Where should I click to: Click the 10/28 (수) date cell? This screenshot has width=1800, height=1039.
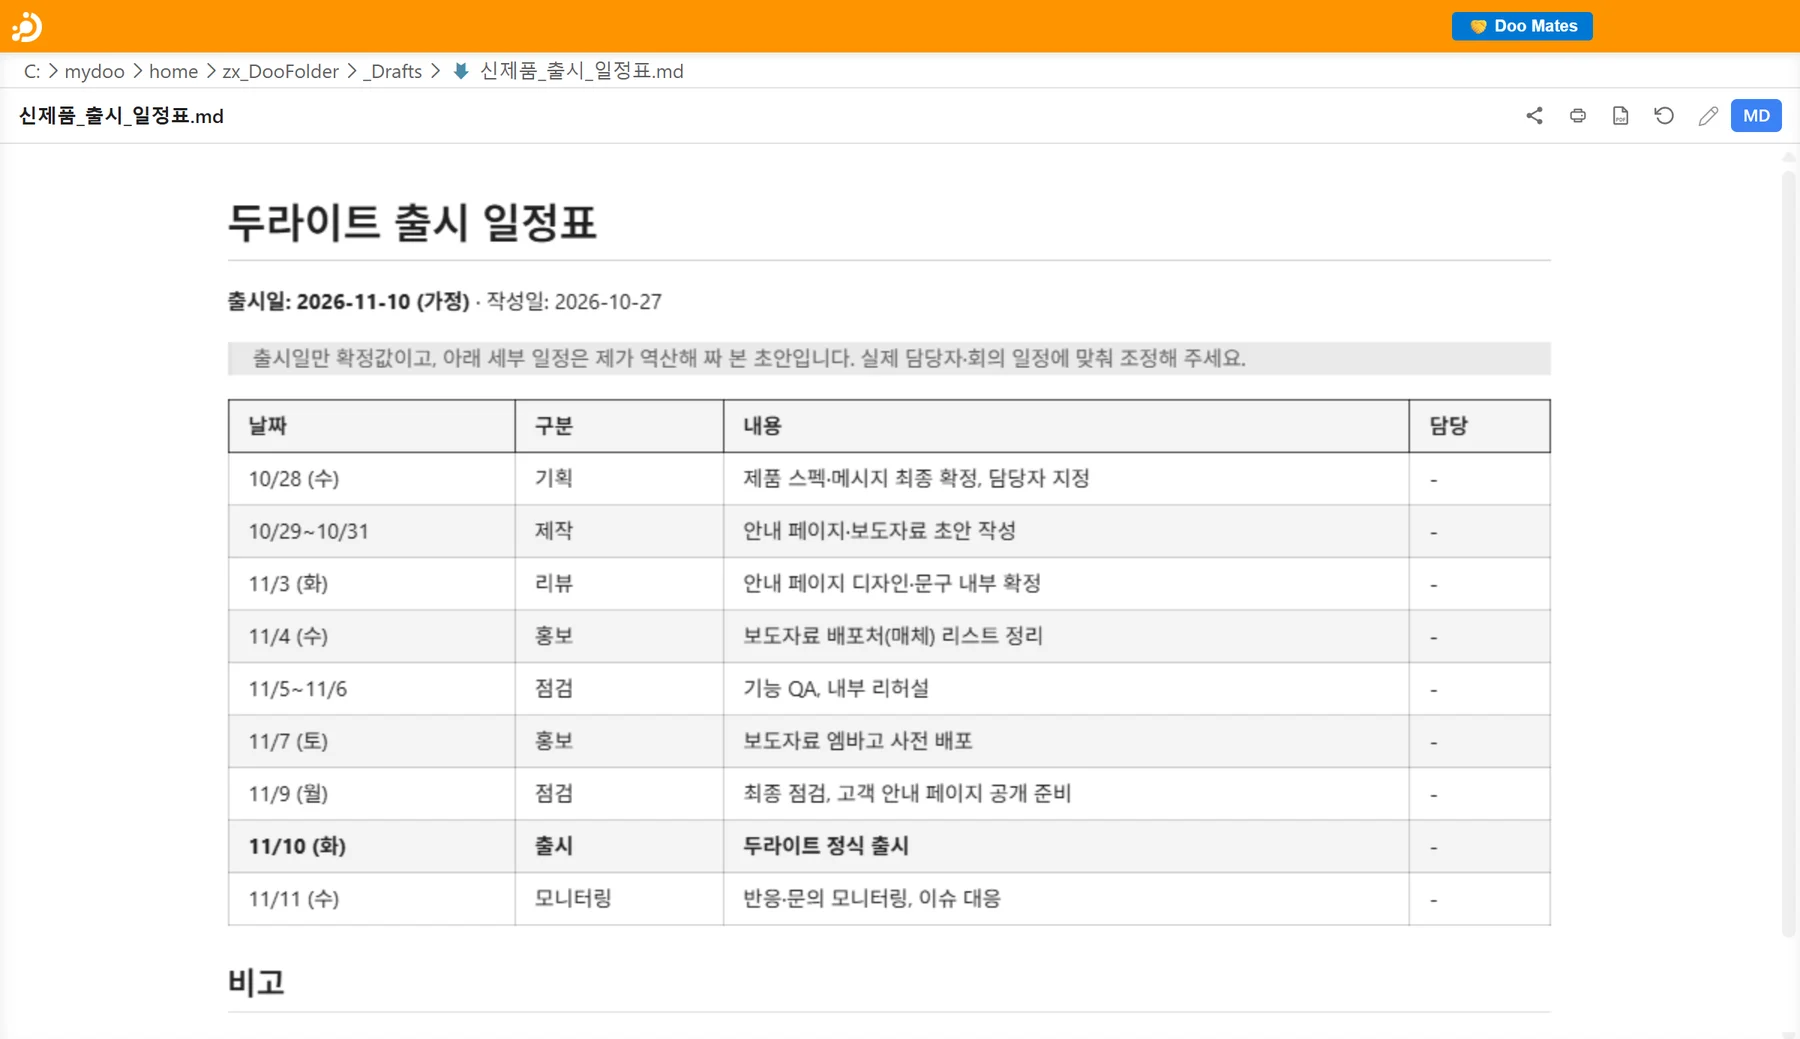[x=372, y=479]
